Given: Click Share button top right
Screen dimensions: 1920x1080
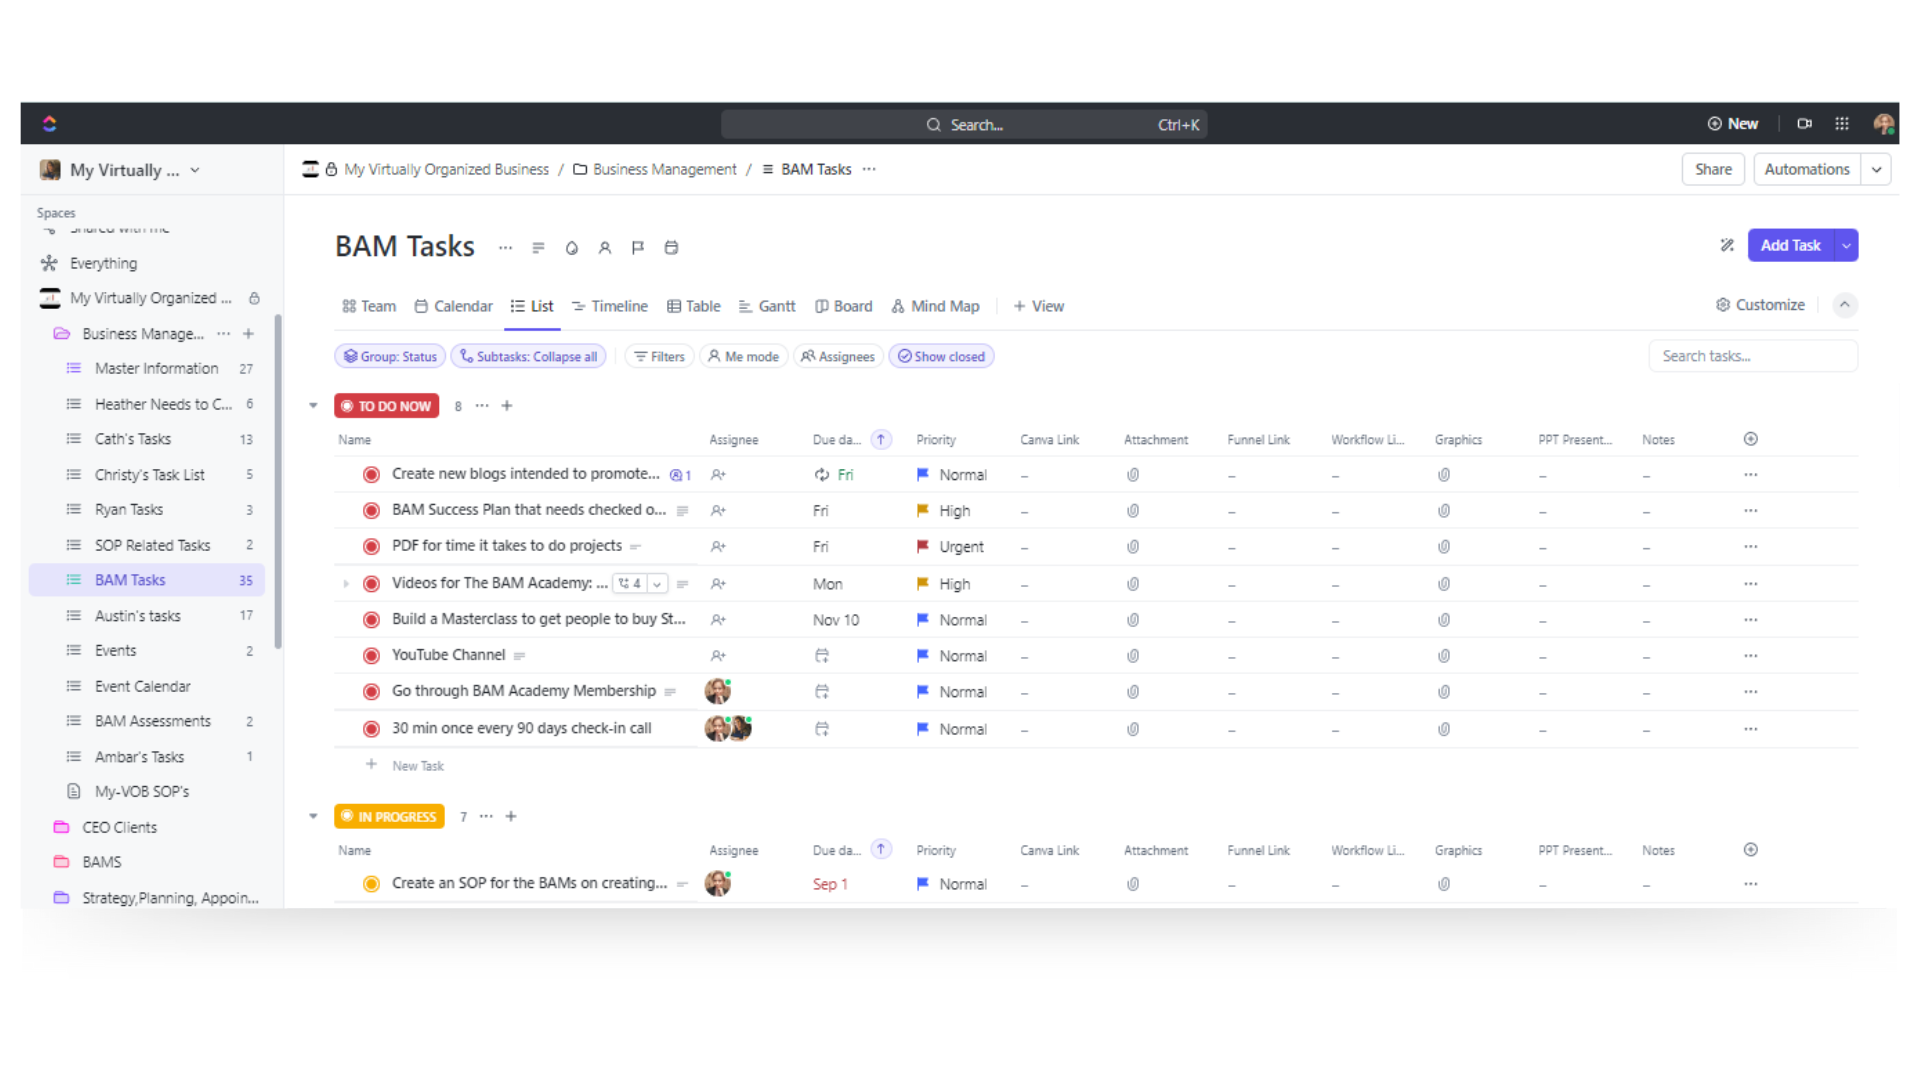Looking at the screenshot, I should pos(1712,169).
